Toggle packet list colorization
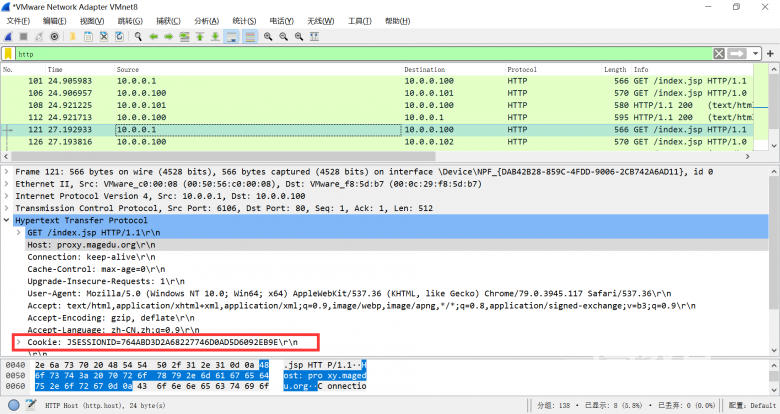 pos(250,36)
